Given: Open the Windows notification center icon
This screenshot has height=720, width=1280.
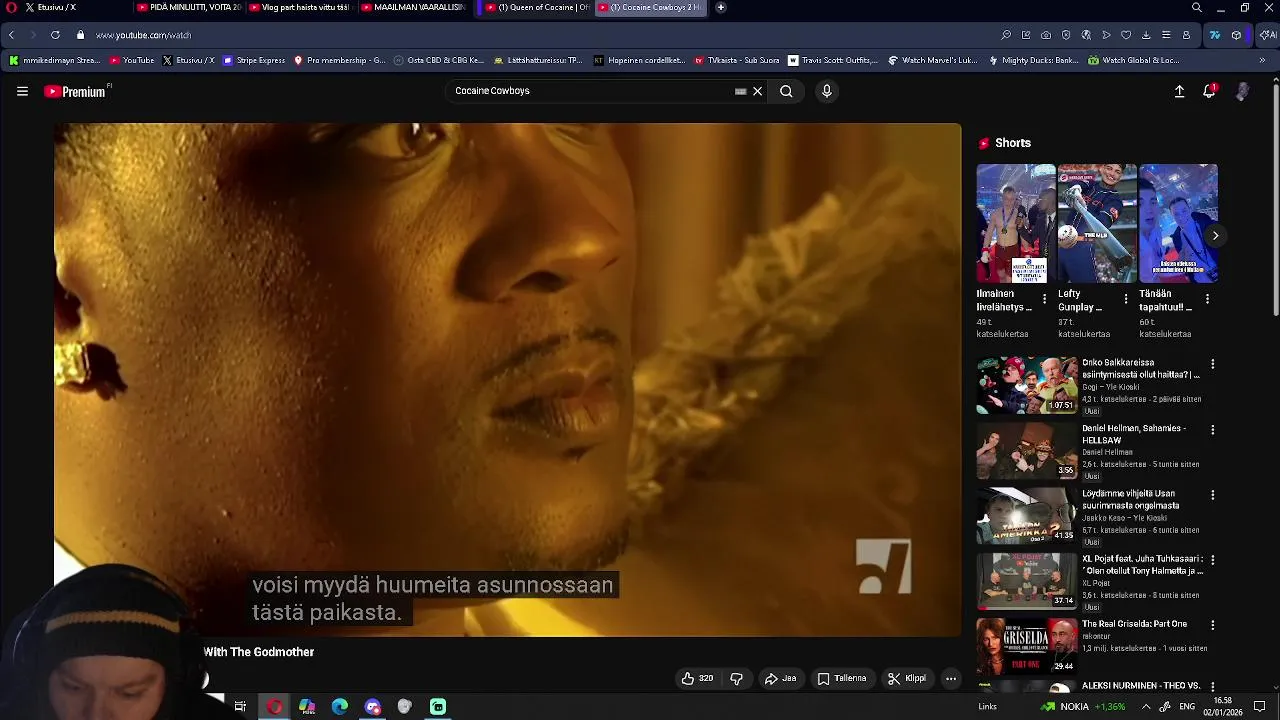Looking at the screenshot, I should [x=1260, y=707].
